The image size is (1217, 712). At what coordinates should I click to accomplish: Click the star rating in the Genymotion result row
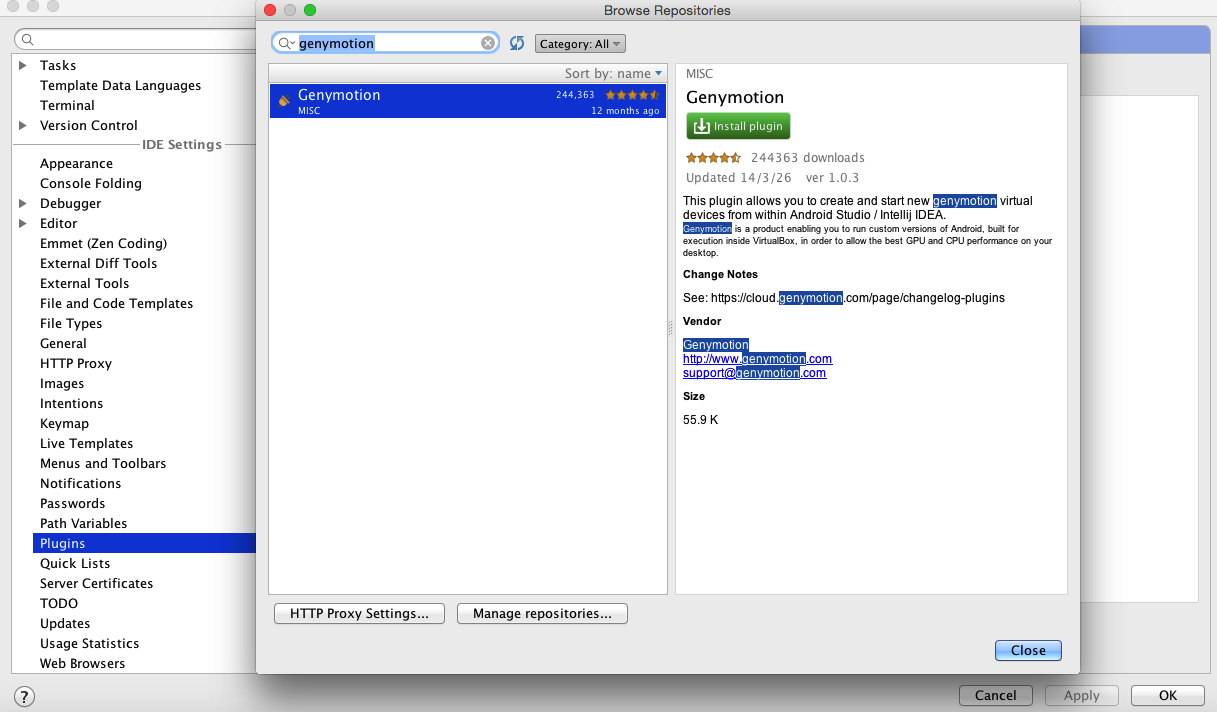[633, 95]
